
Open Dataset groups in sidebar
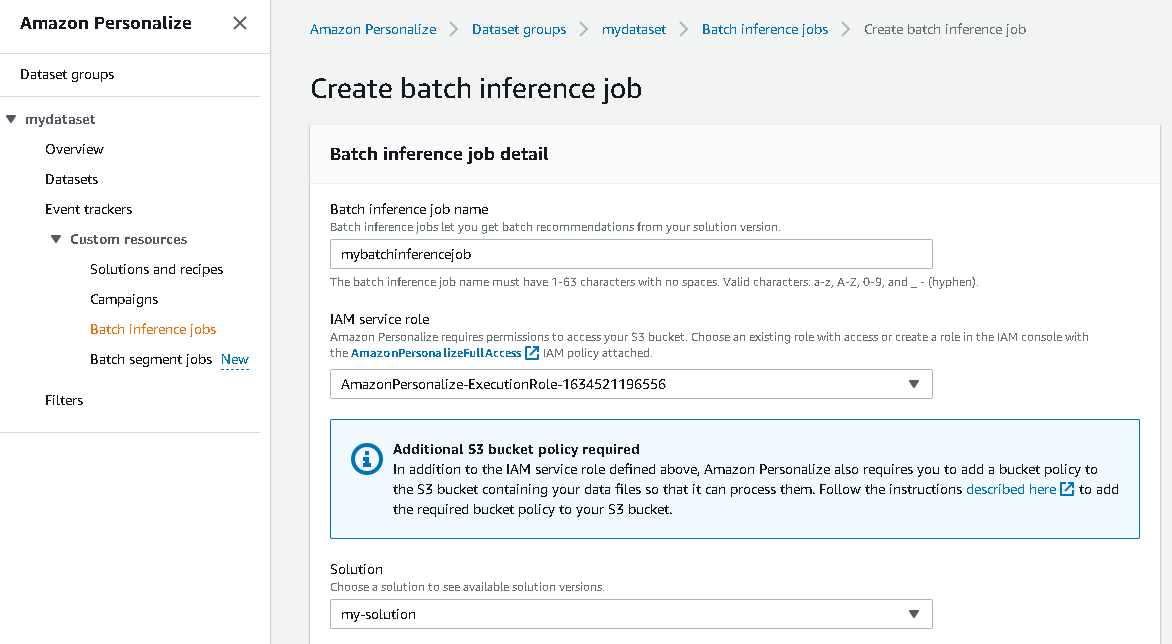(67, 74)
